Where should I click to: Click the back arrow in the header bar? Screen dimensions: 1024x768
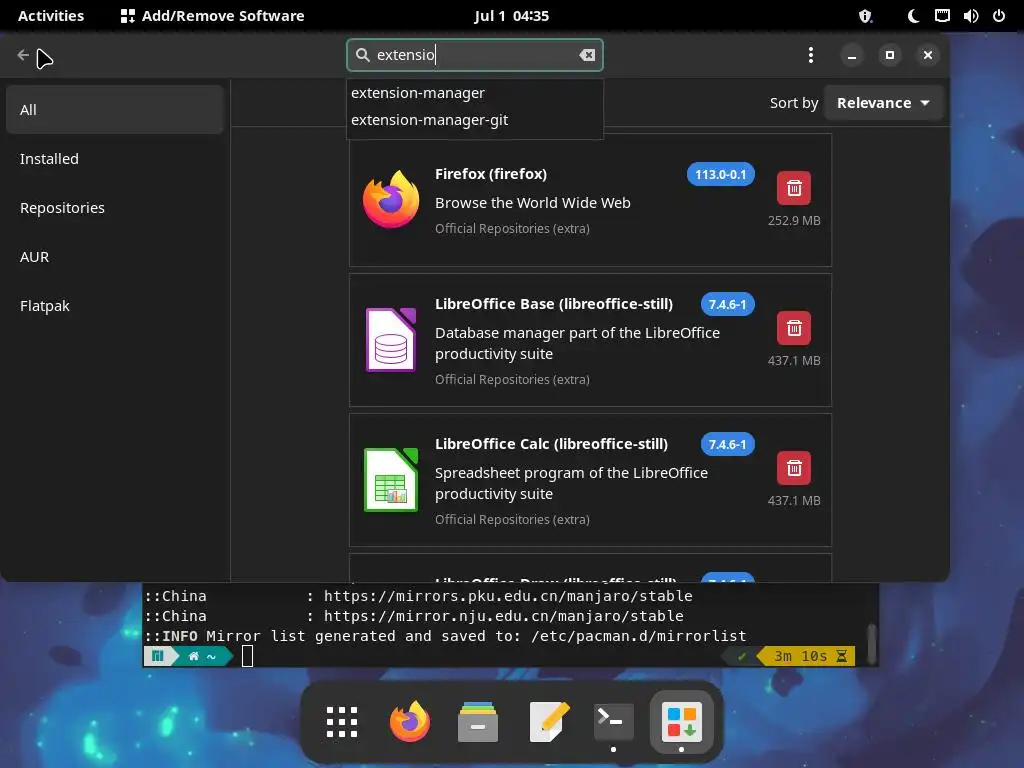(x=23, y=56)
